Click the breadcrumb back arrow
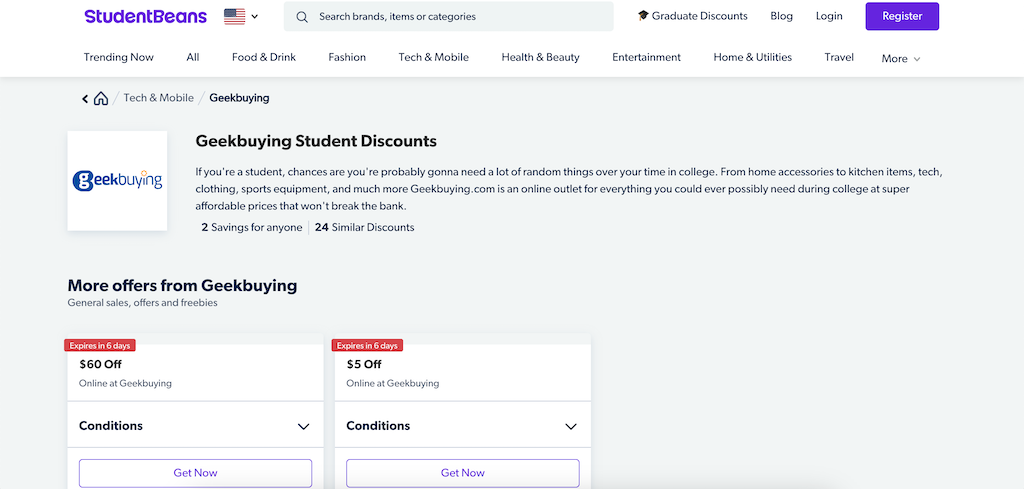Viewport: 1024px width, 489px height. (85, 99)
